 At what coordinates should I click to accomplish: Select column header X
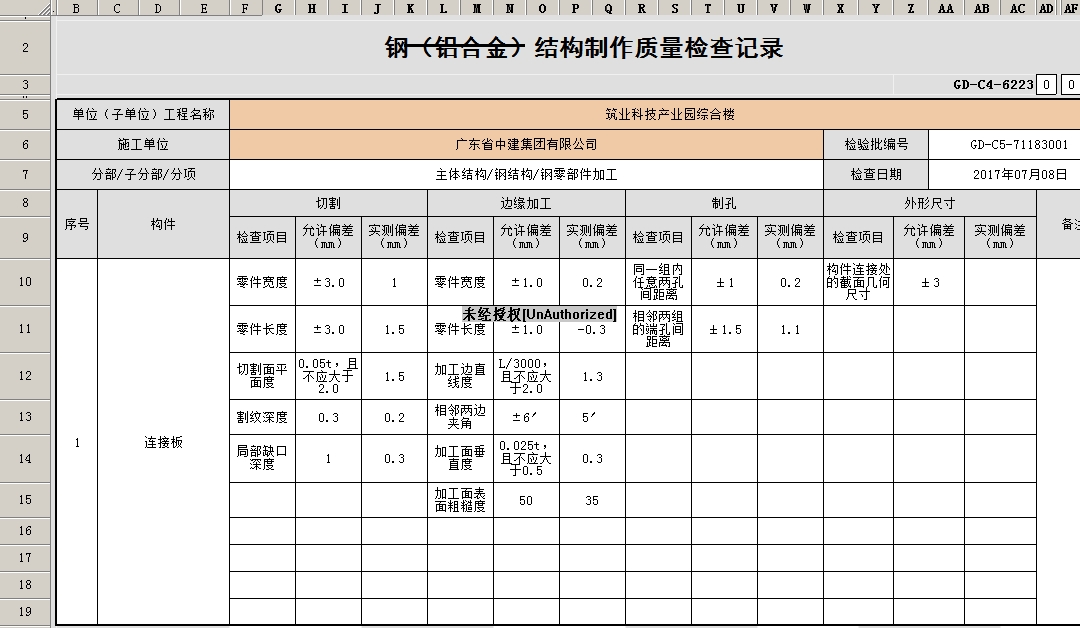840,8
